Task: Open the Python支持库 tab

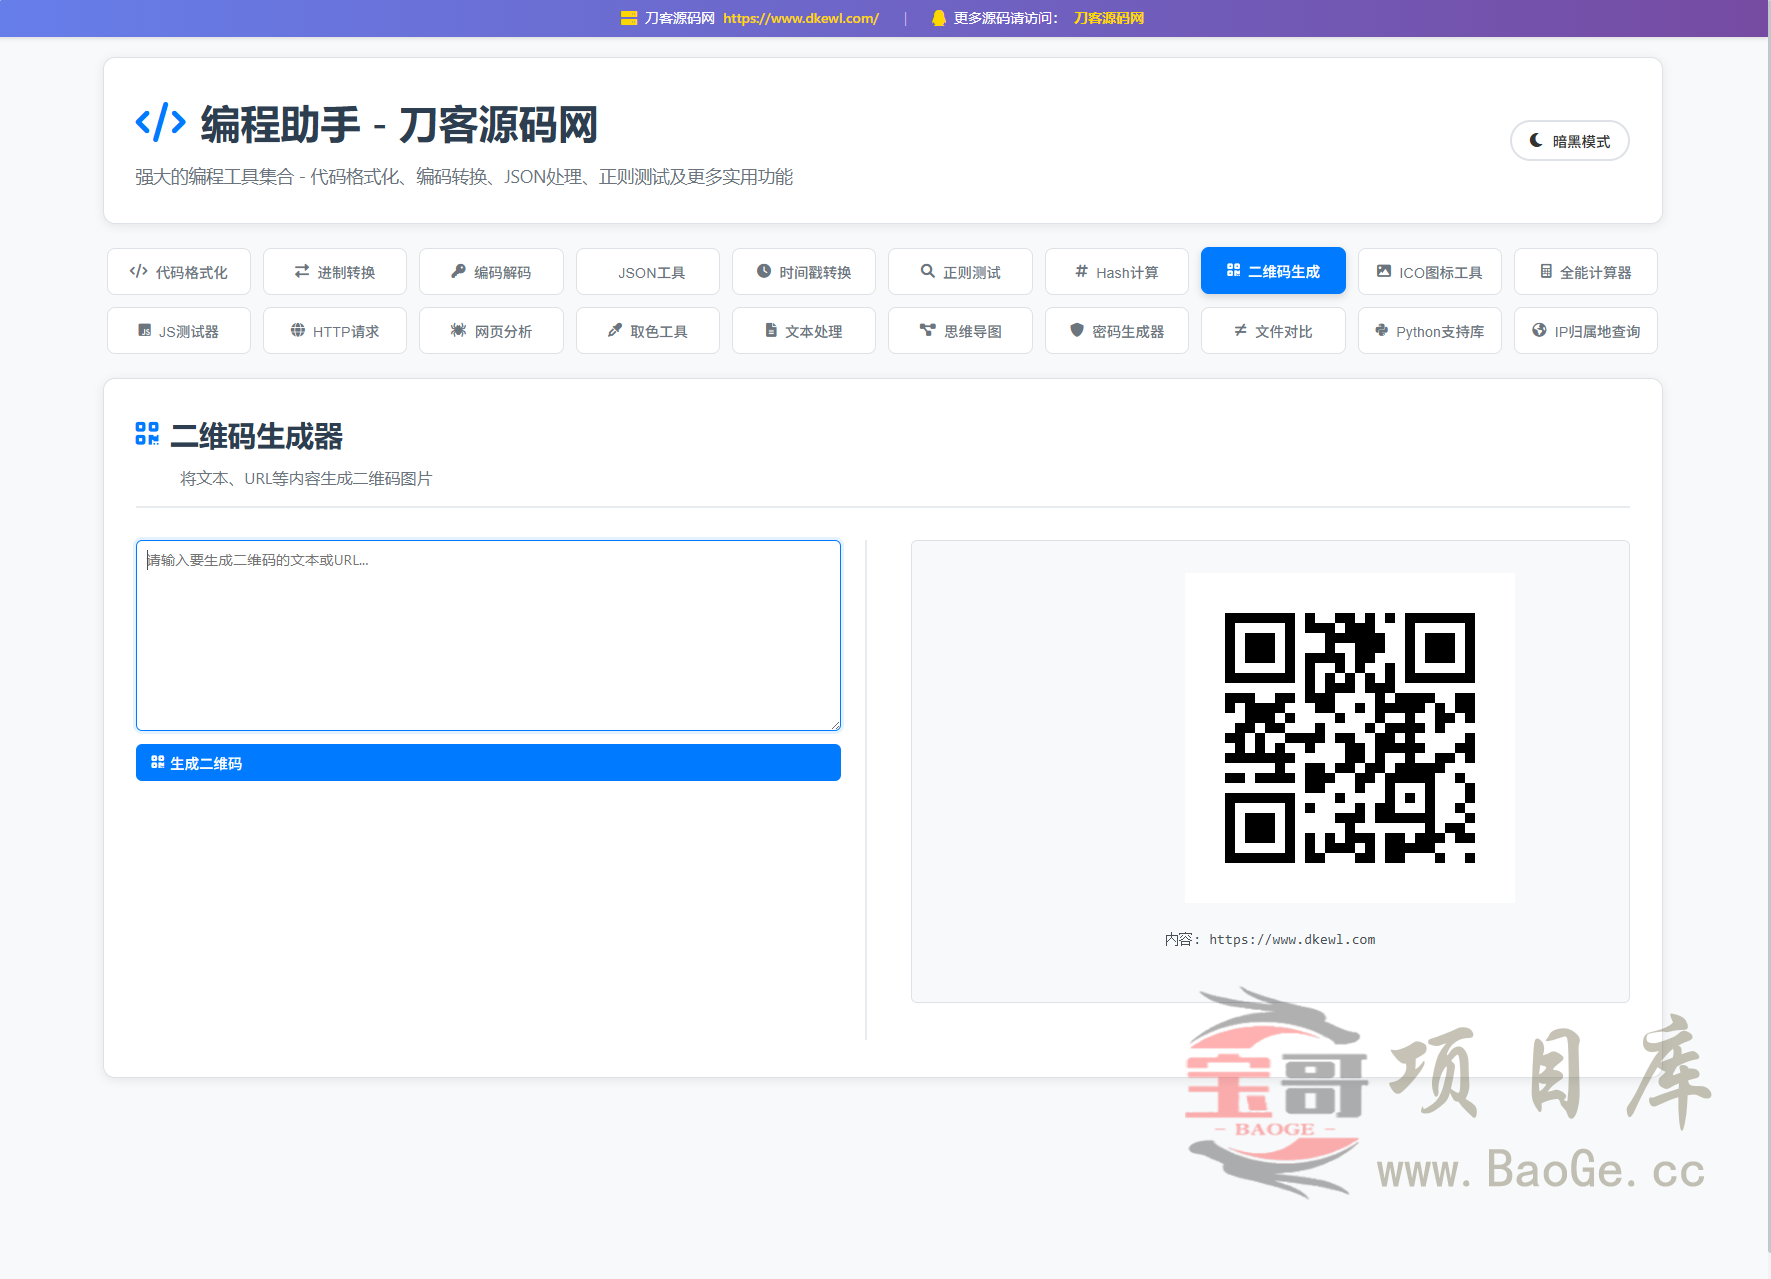Action: coord(1430,331)
